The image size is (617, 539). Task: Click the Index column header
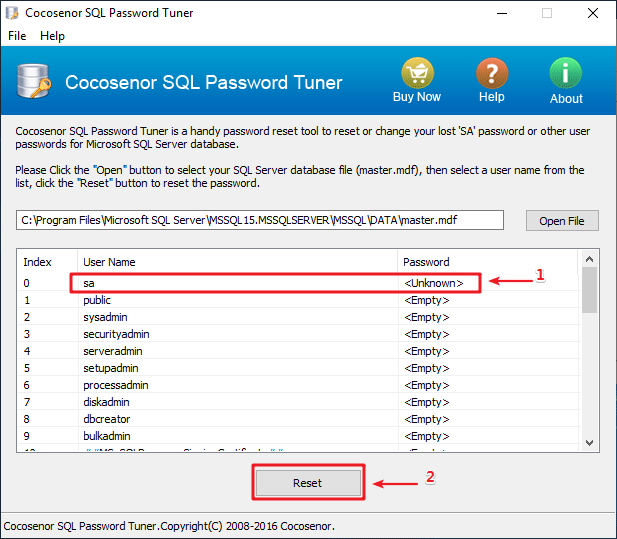[x=47, y=262]
